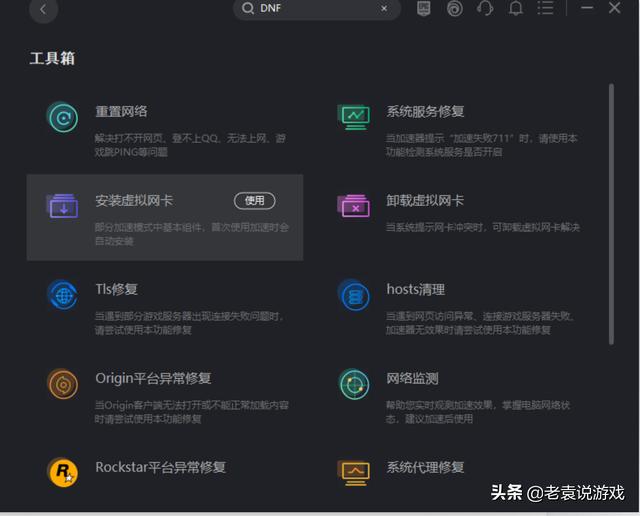Select the 系统代理修复 title
The image size is (640, 516).
[x=425, y=467]
